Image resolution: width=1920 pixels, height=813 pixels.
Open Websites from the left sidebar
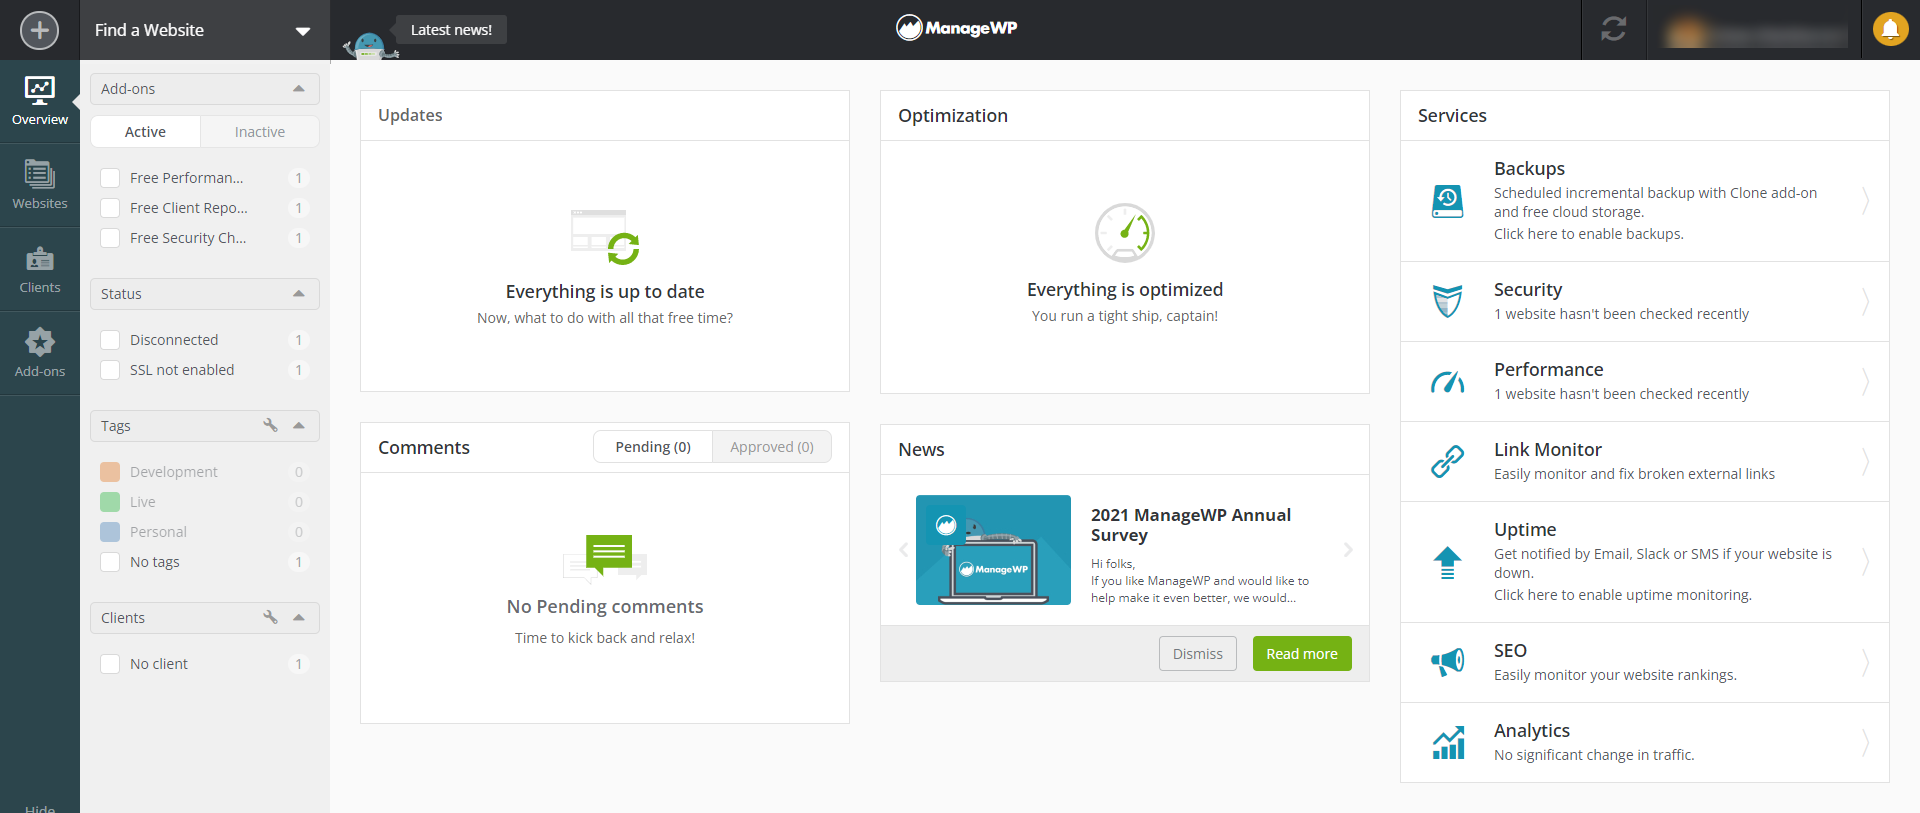[40, 185]
